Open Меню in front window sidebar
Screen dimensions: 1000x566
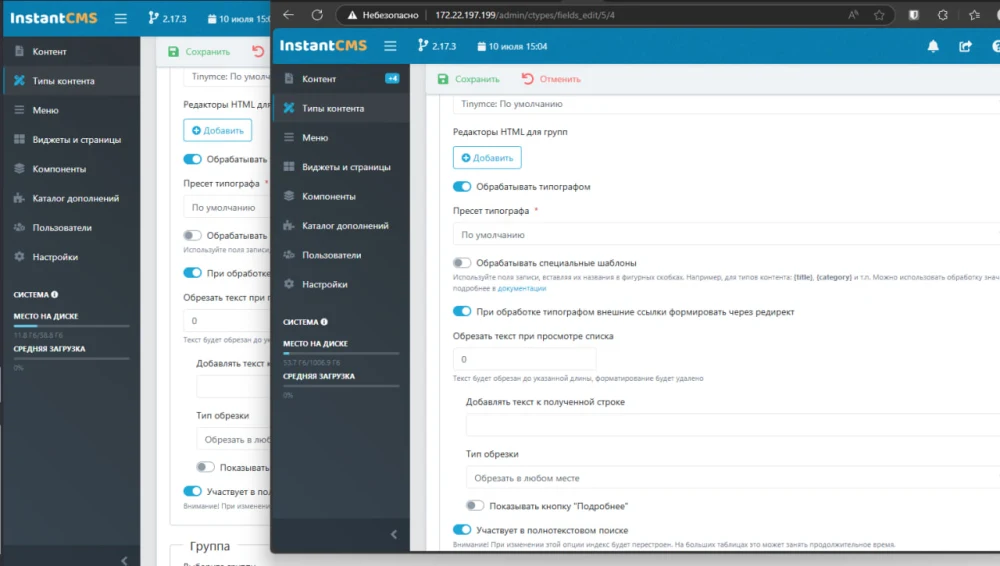pyautogui.click(x=341, y=137)
